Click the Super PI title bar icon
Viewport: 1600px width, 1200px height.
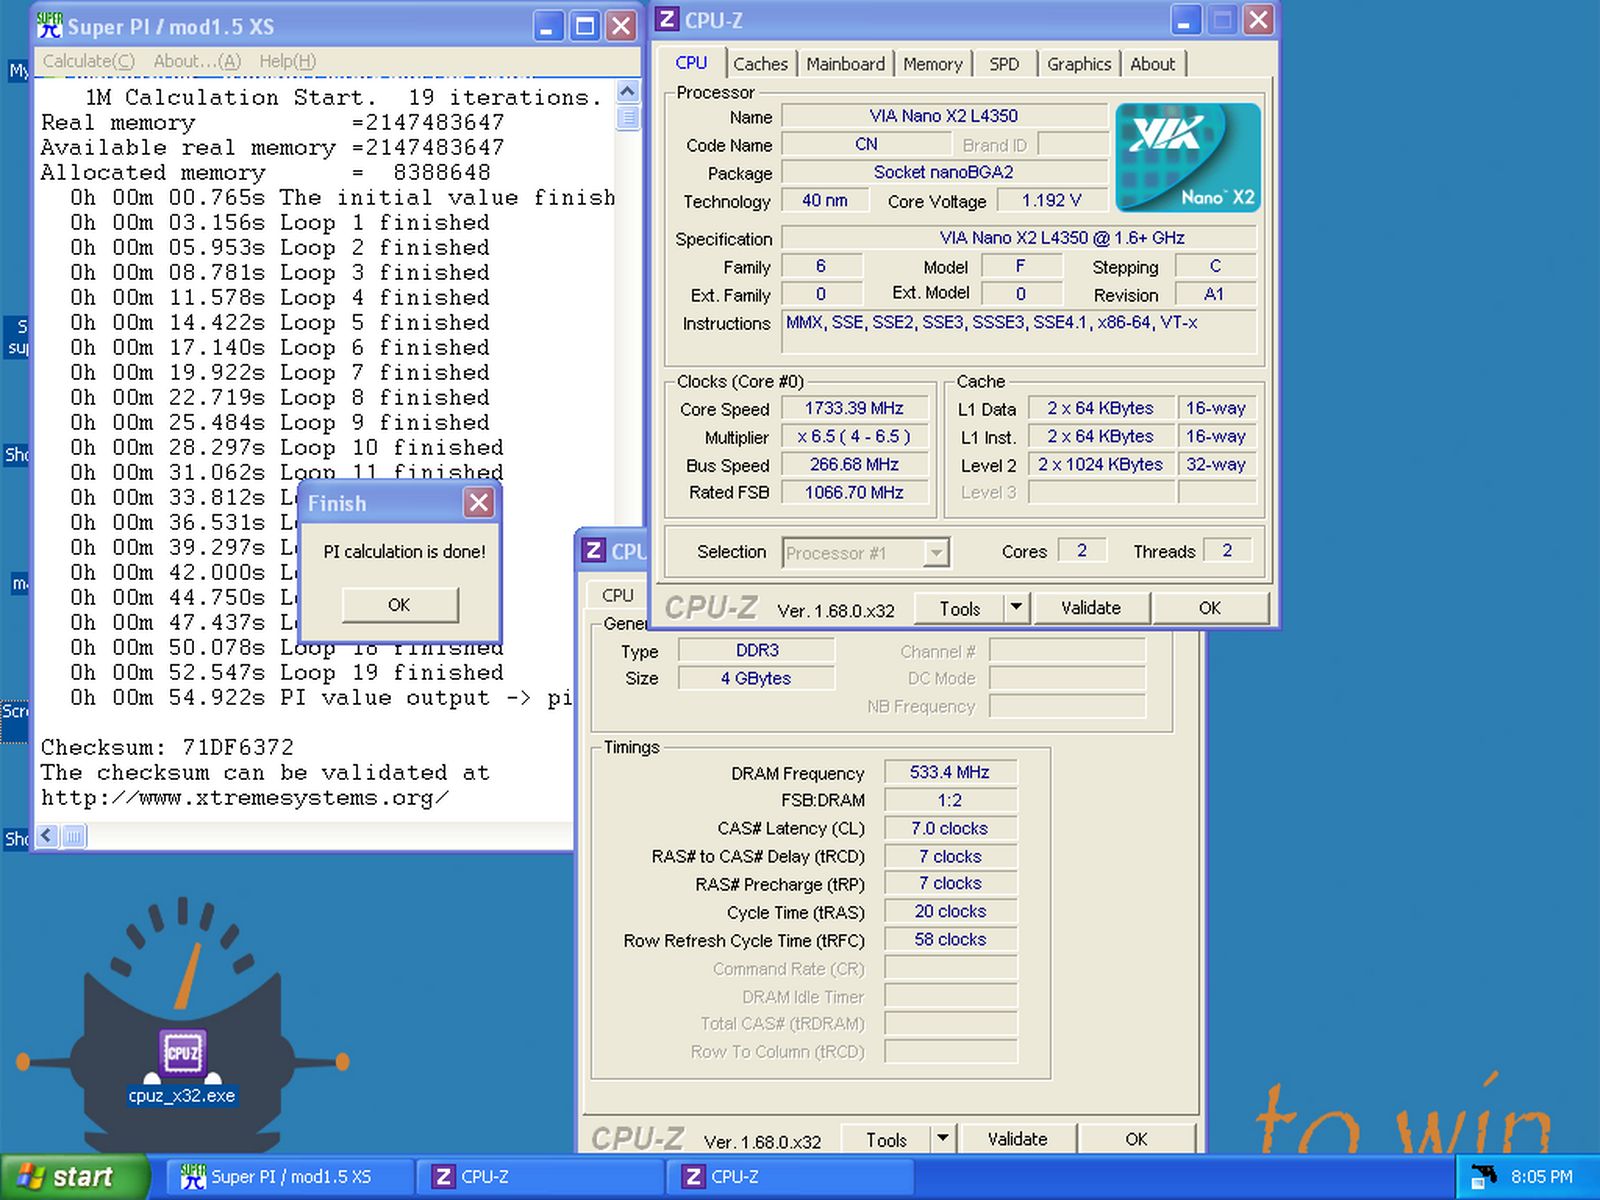[49, 26]
